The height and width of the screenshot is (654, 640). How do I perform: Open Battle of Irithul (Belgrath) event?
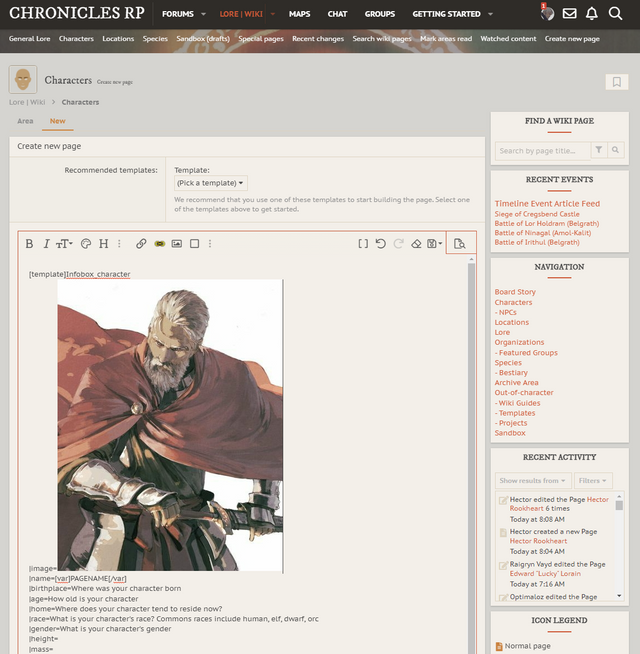pyautogui.click(x=537, y=242)
